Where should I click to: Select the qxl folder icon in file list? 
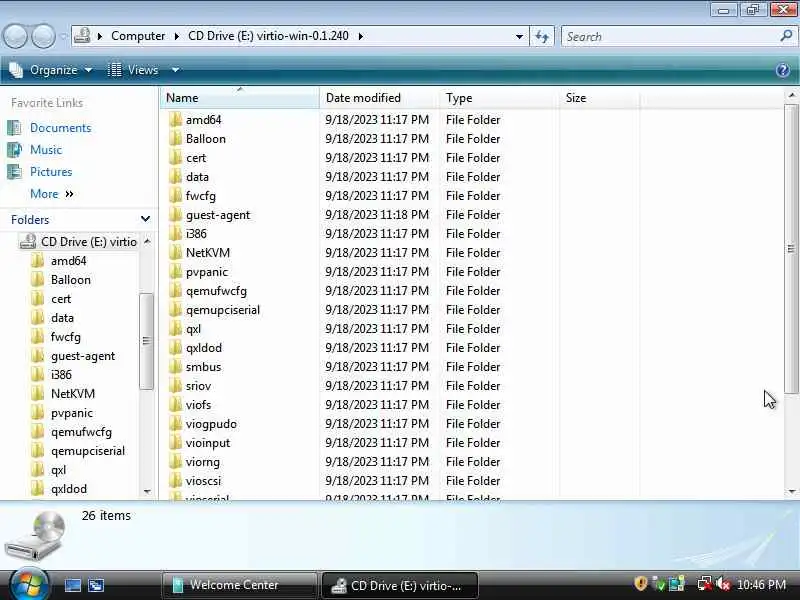tap(176, 329)
